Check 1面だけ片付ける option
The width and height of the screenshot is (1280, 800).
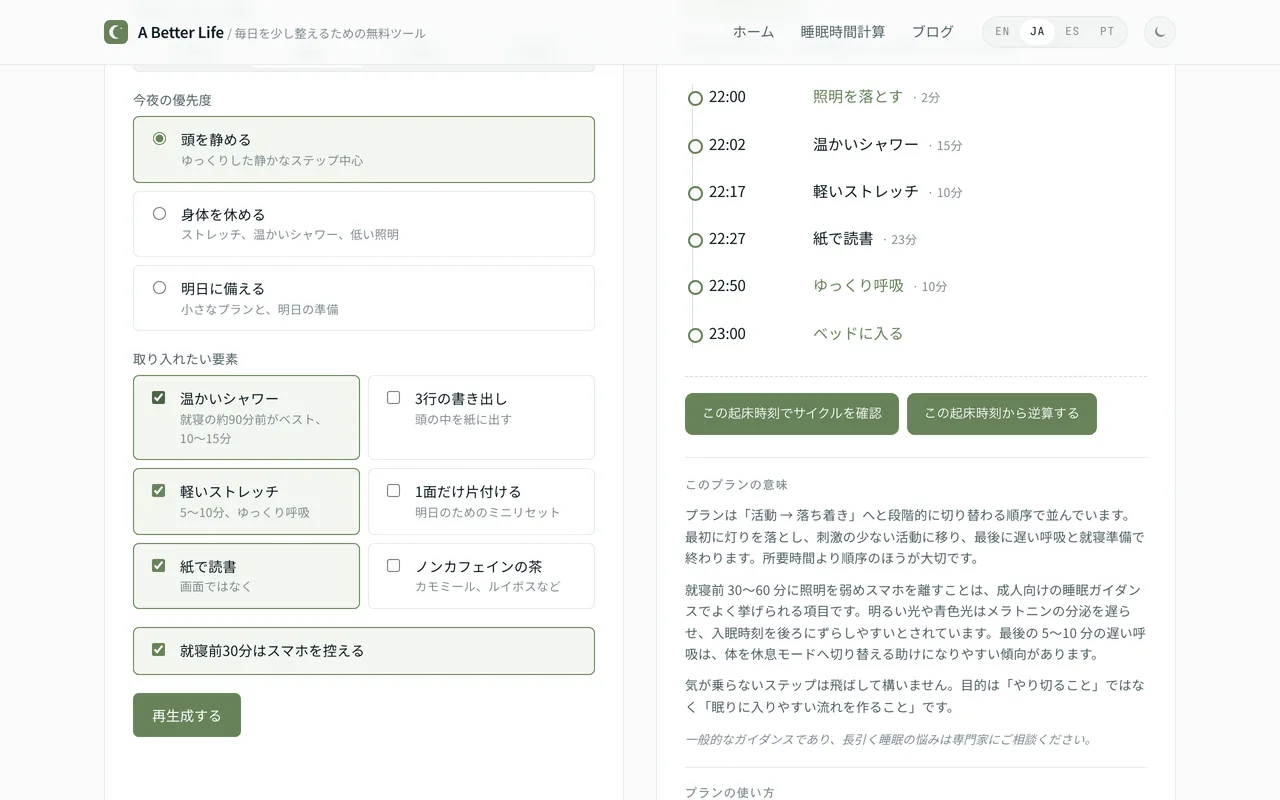point(393,491)
